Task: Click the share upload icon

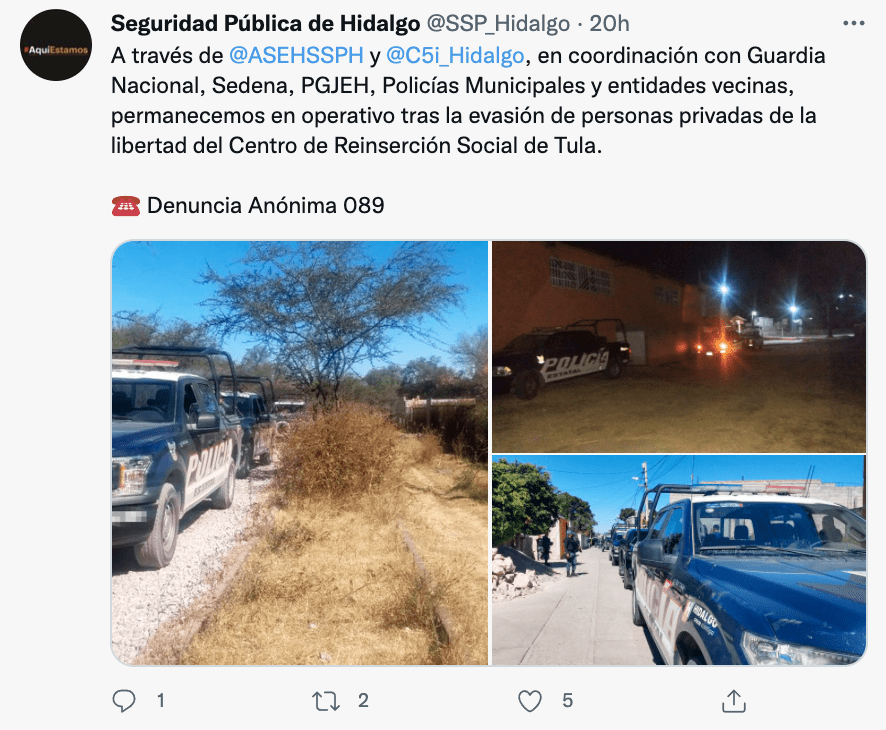Action: tap(733, 701)
